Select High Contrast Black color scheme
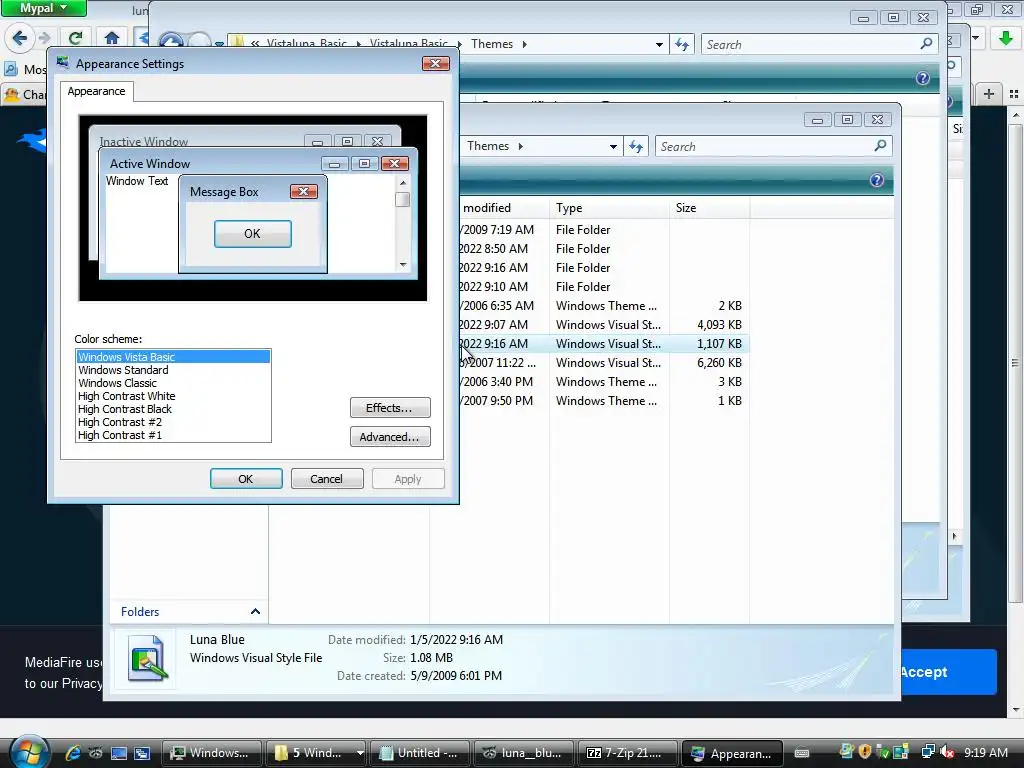Screen dimensions: 1024x768 tap(173, 409)
